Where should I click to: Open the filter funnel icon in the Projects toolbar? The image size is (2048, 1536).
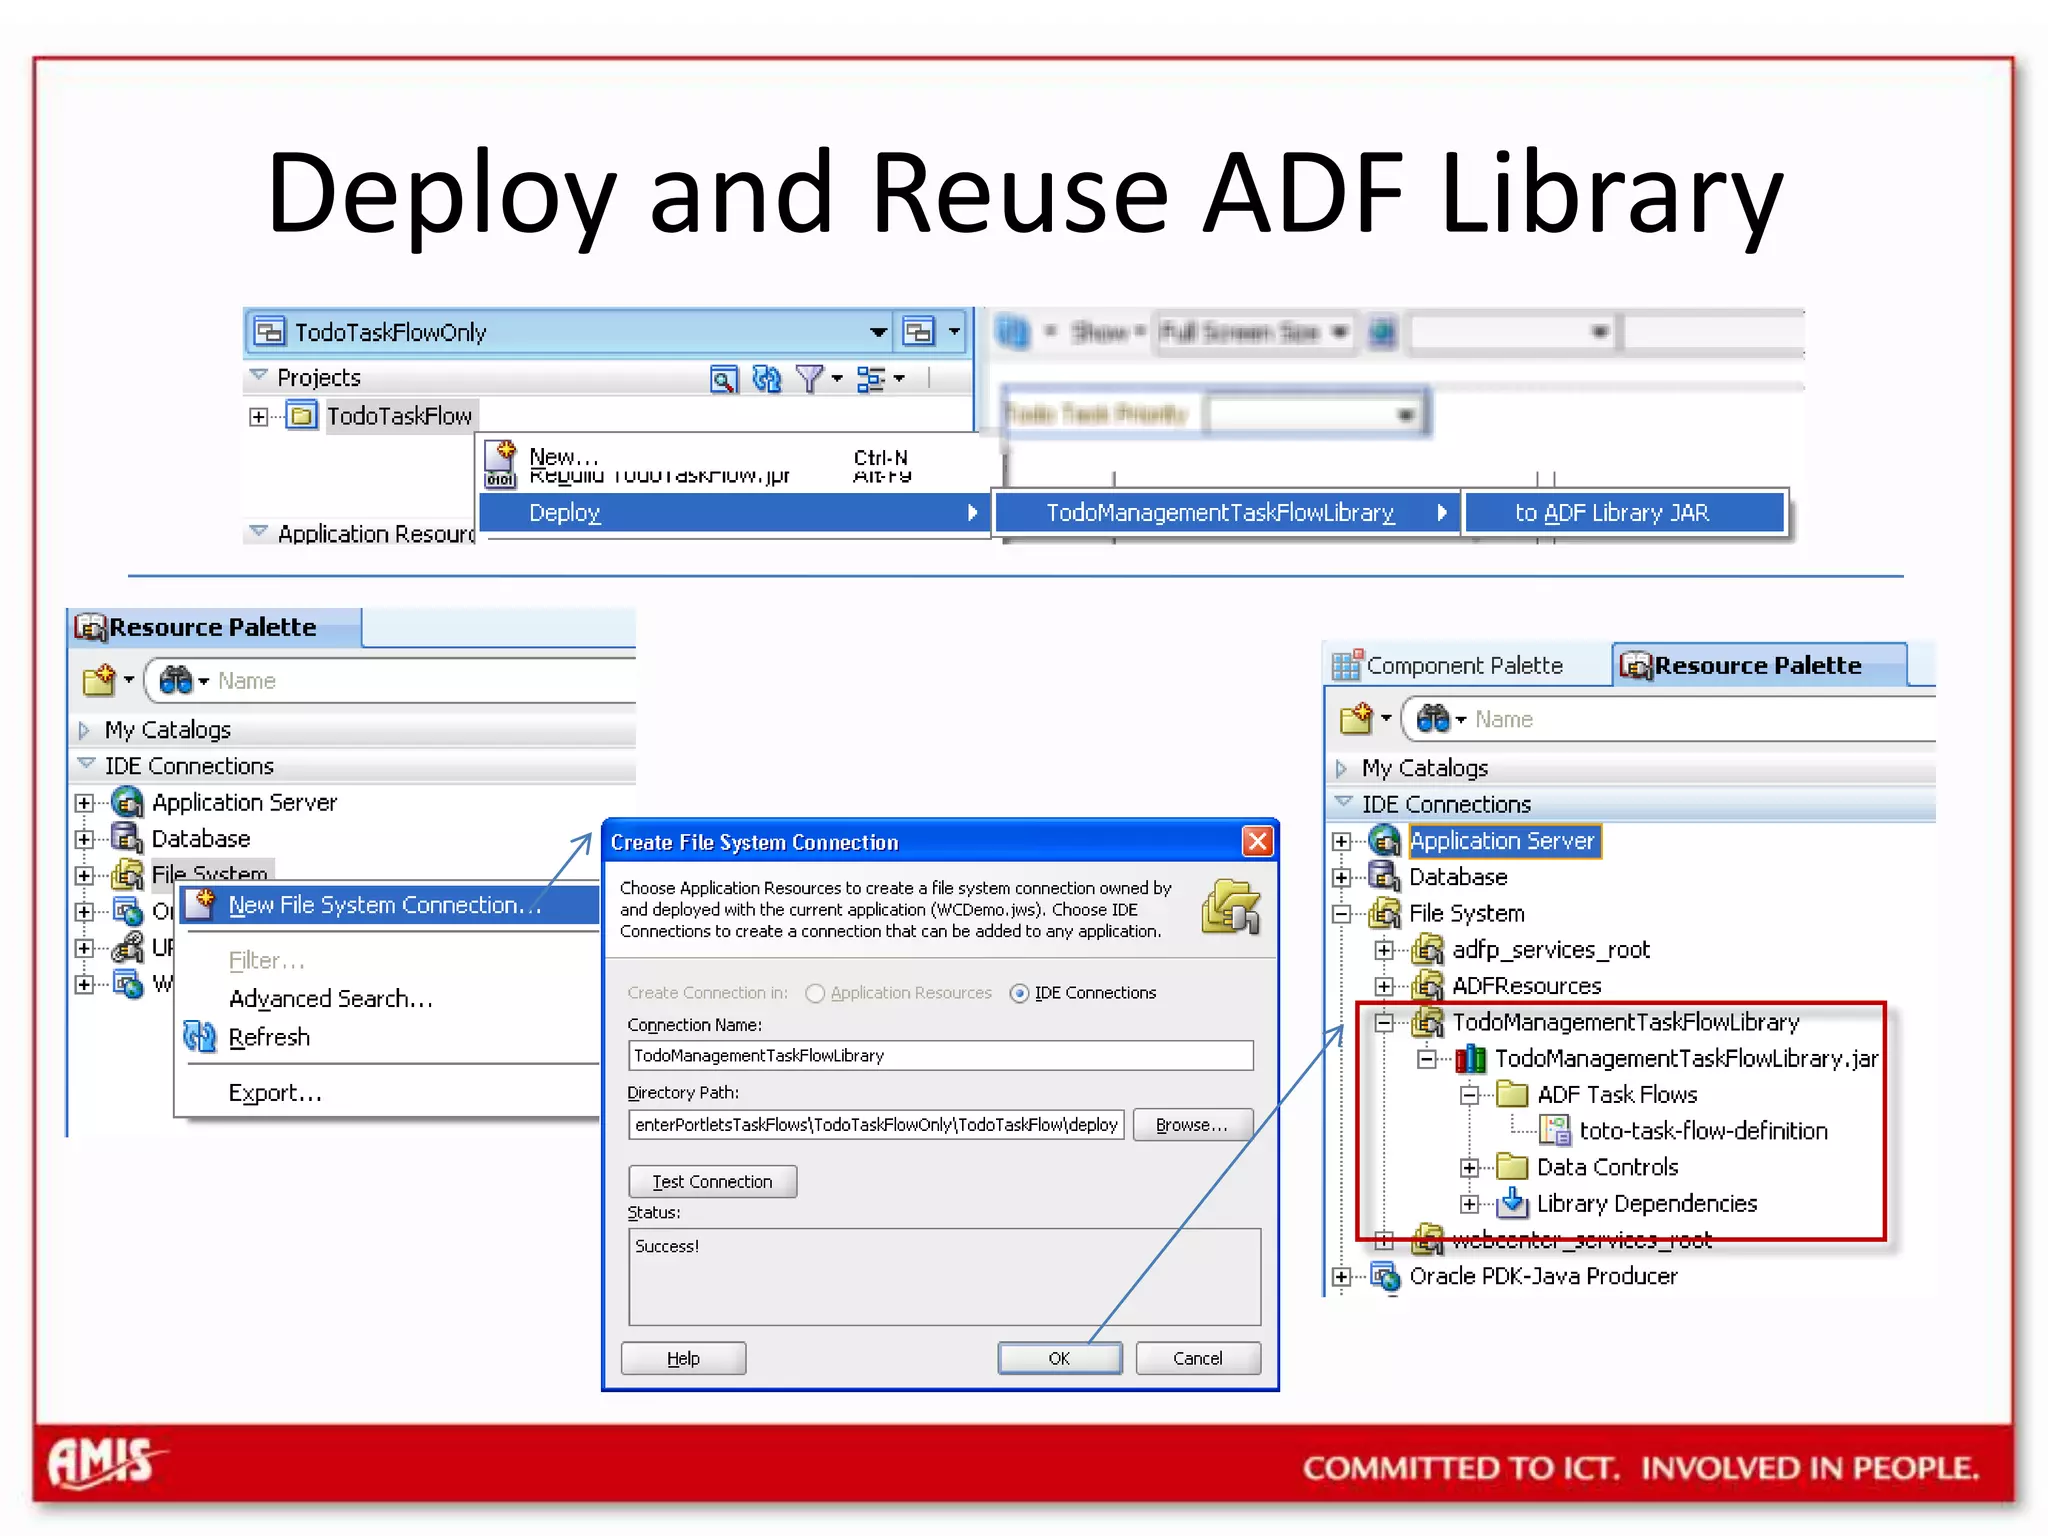(809, 379)
